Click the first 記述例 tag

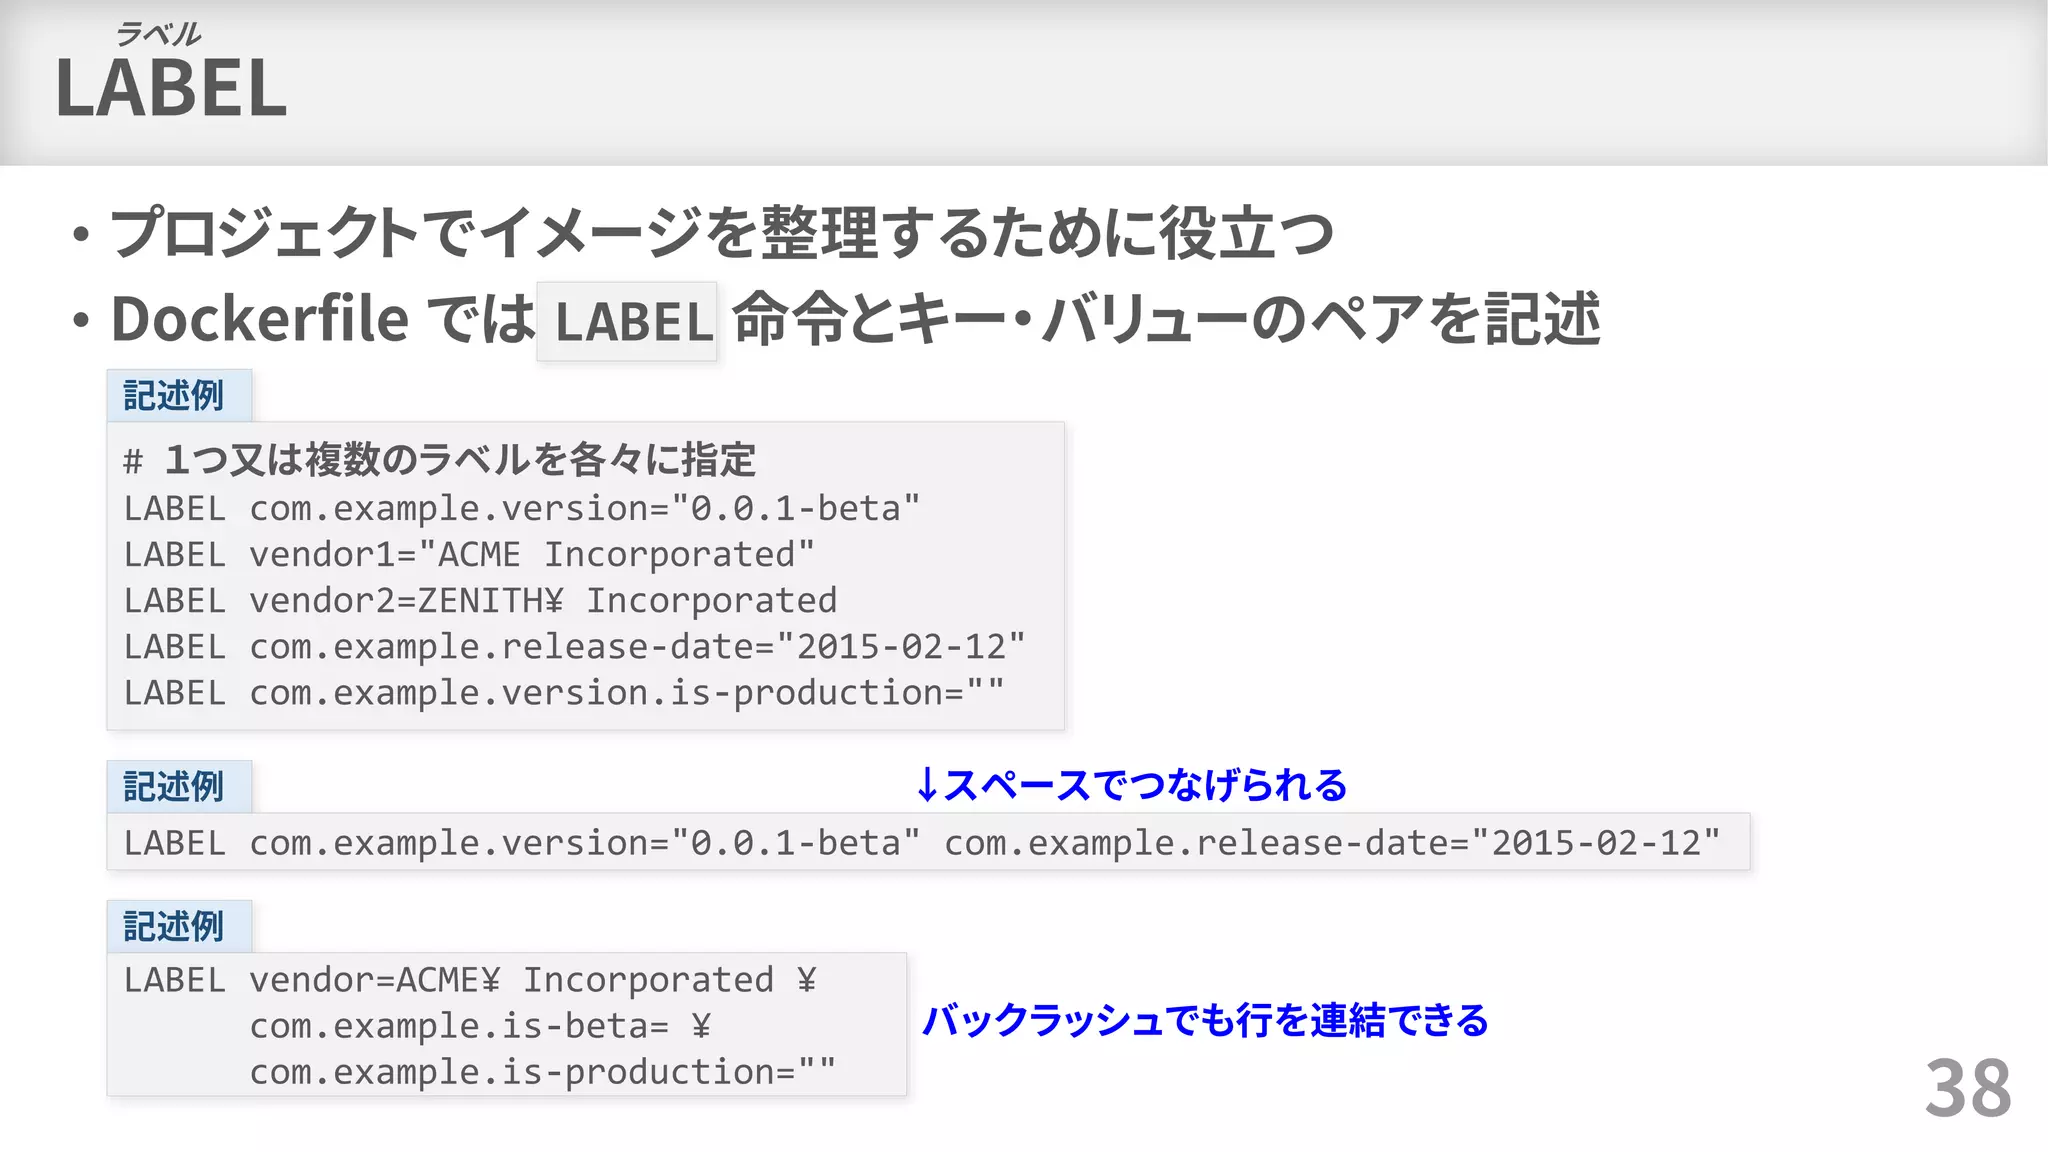(178, 396)
